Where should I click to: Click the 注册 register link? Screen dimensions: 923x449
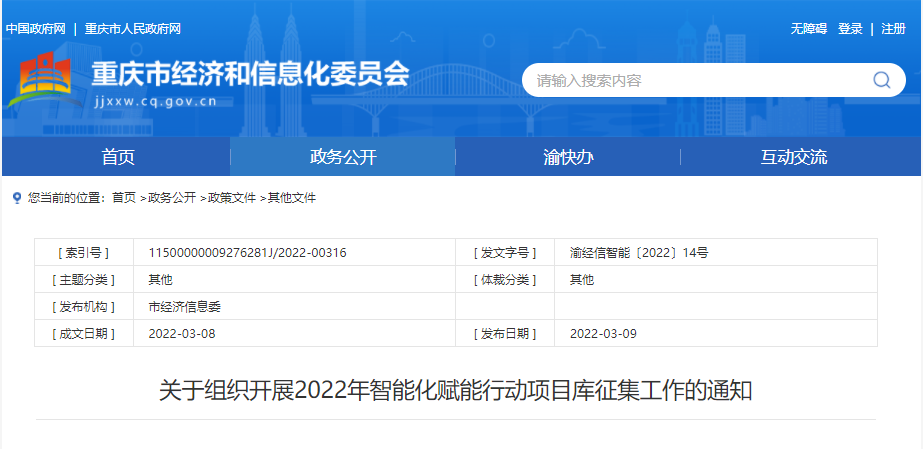pos(893,29)
